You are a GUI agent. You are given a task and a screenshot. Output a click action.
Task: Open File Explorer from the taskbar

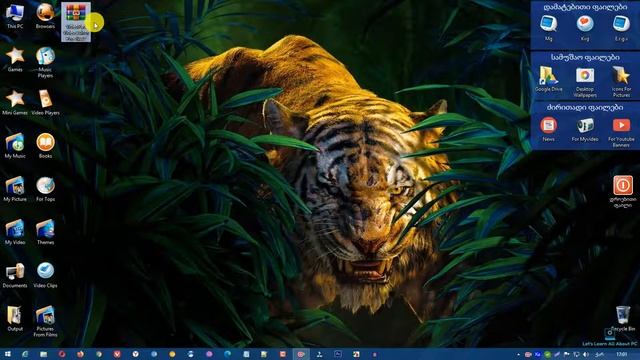tap(43, 354)
